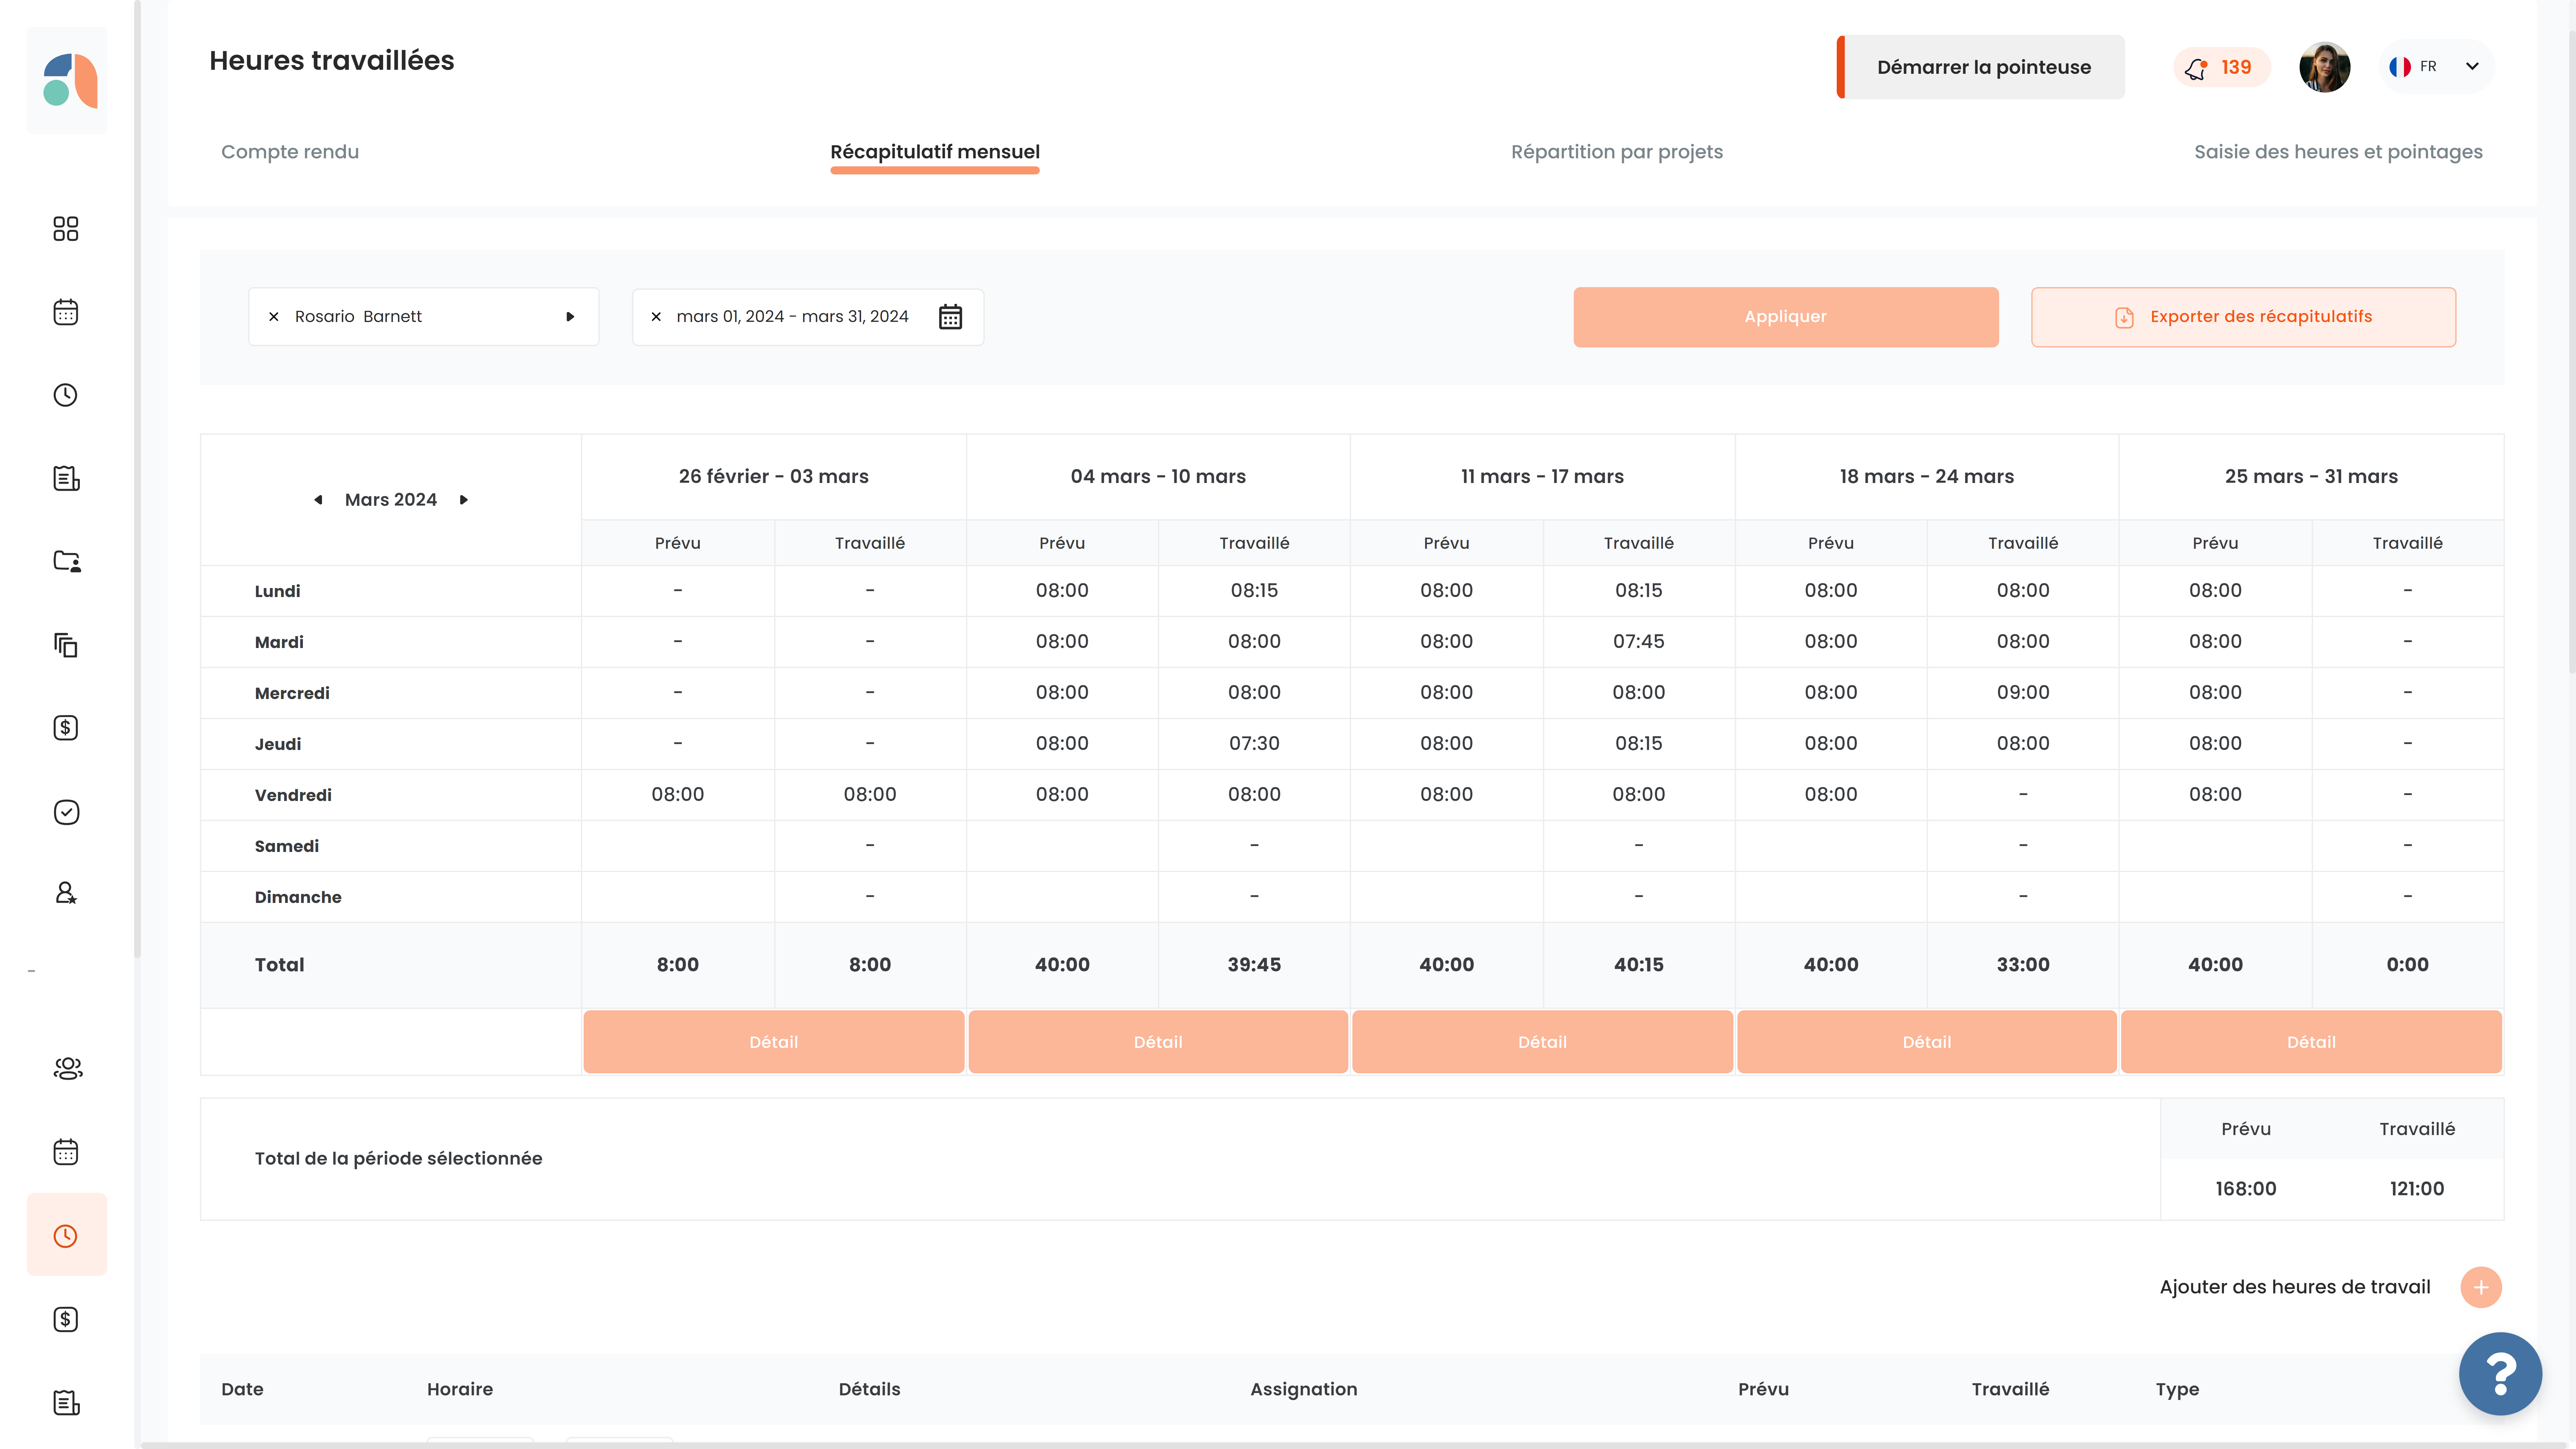This screenshot has width=2576, height=1449.
Task: Go to previous month before Mars 2024
Action: pos(318,500)
